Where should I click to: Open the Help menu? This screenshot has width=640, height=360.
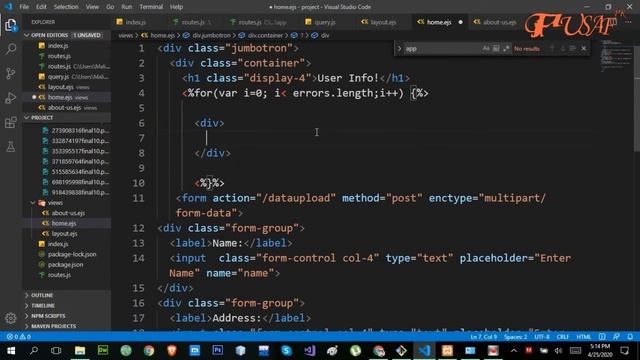coord(176,7)
